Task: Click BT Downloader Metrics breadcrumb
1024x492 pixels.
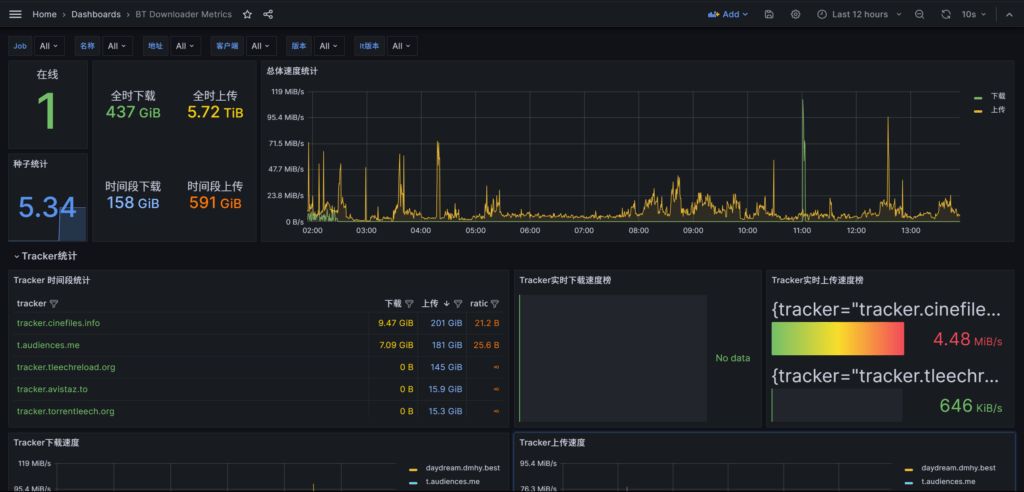Action: (x=184, y=14)
